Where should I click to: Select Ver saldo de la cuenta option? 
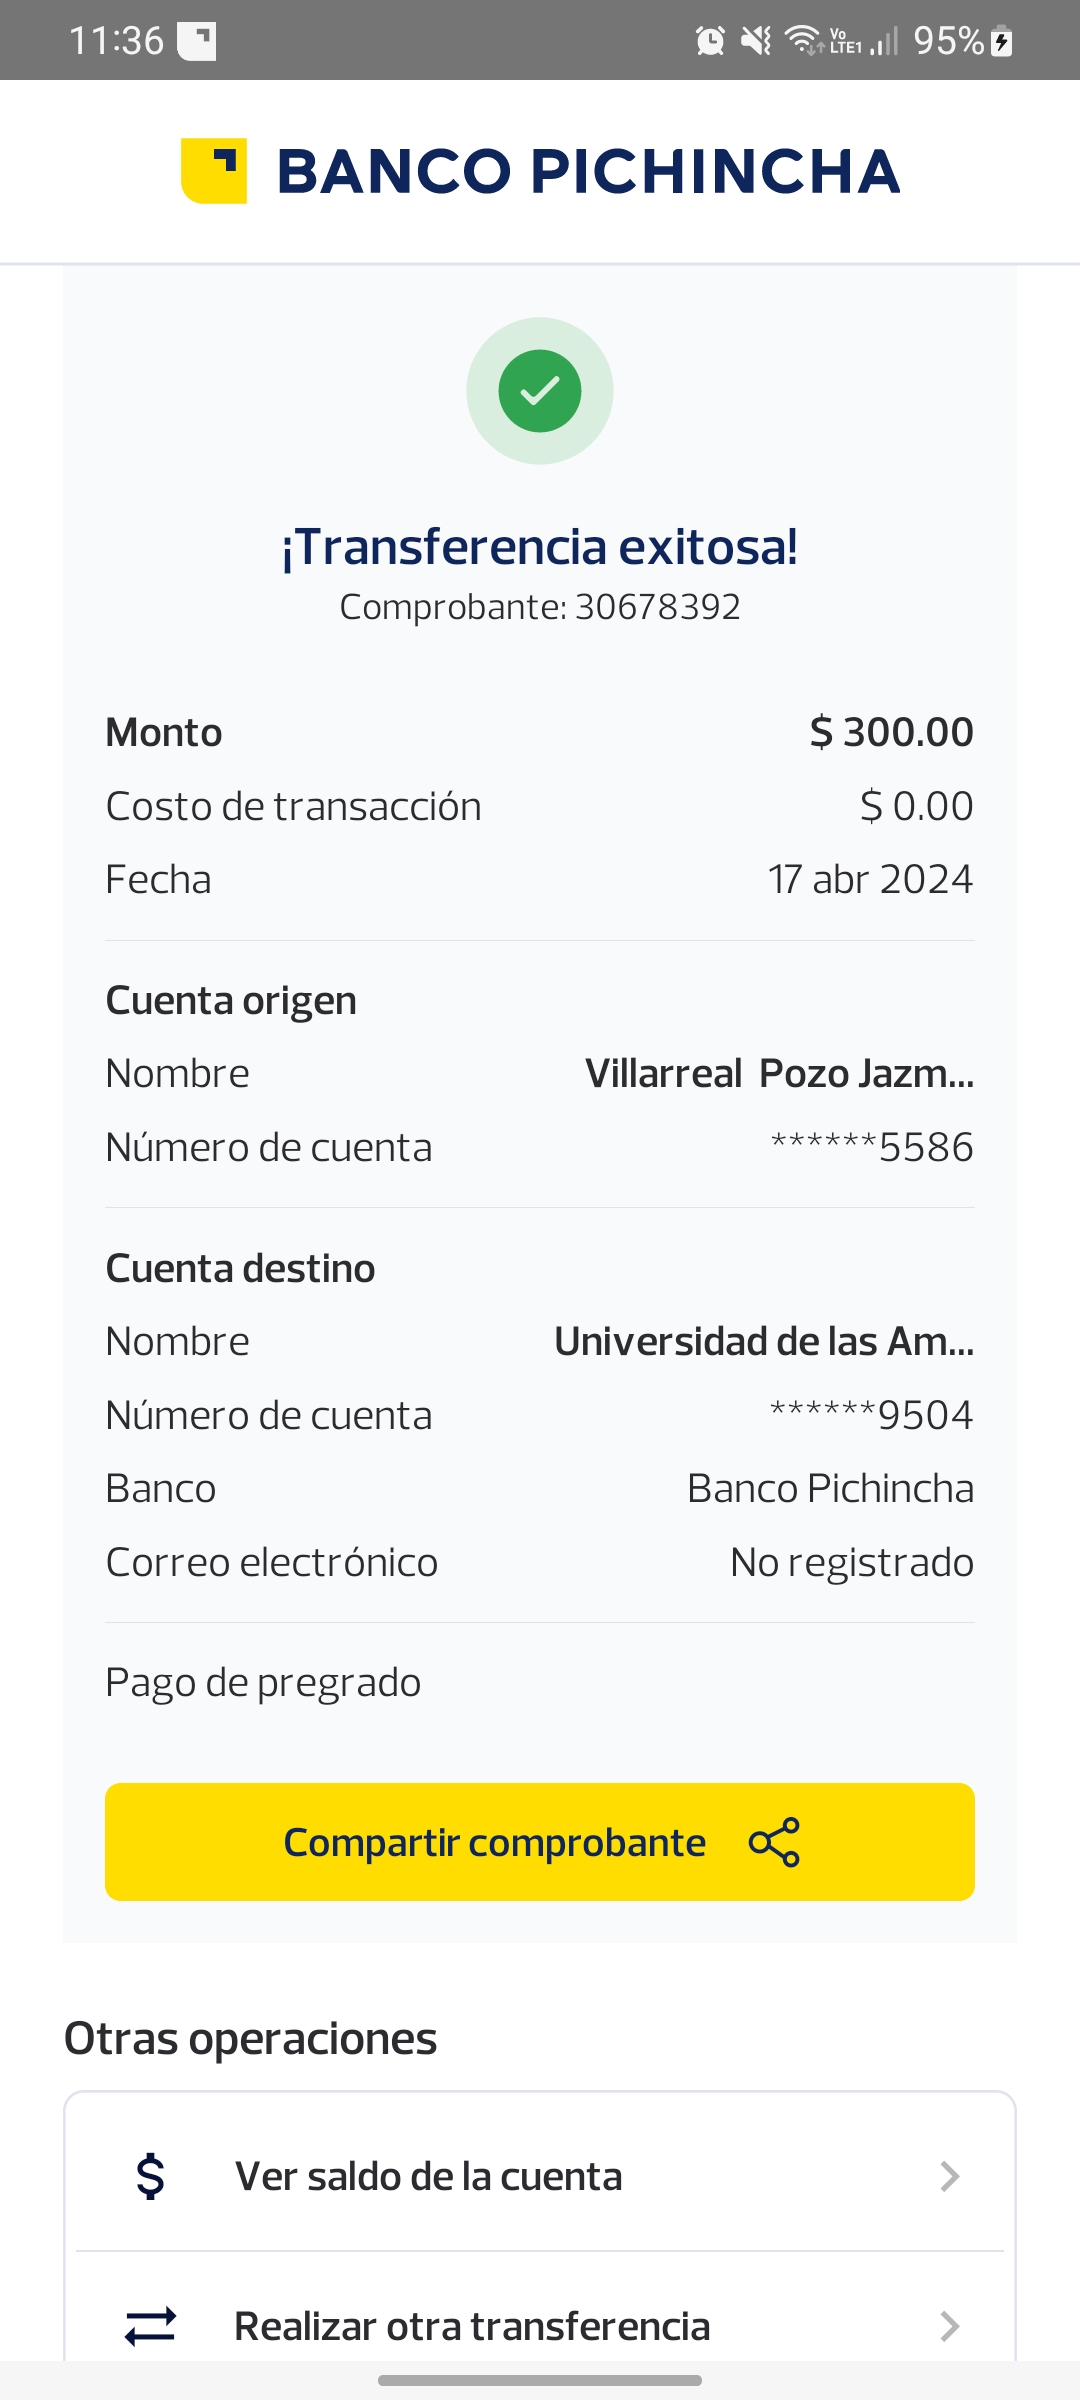[428, 2176]
